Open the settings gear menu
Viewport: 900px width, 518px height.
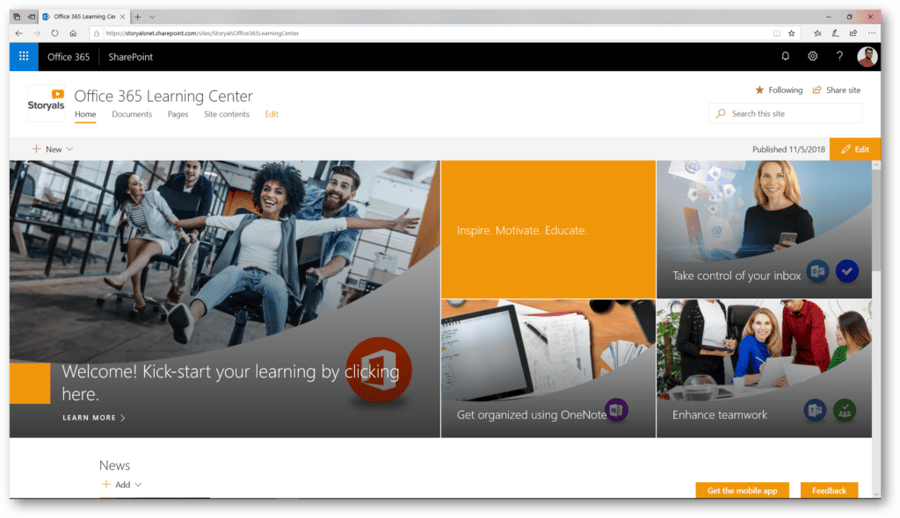(813, 56)
